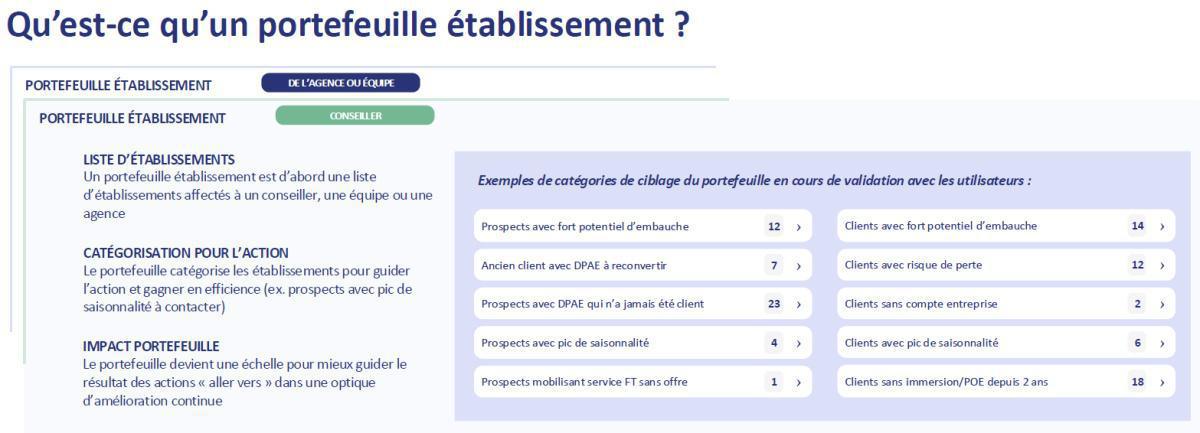The height and width of the screenshot is (433, 1200).
Task: Open chevron for Clients sans immersion/POE depuis 2 ans
Action: 1162,382
